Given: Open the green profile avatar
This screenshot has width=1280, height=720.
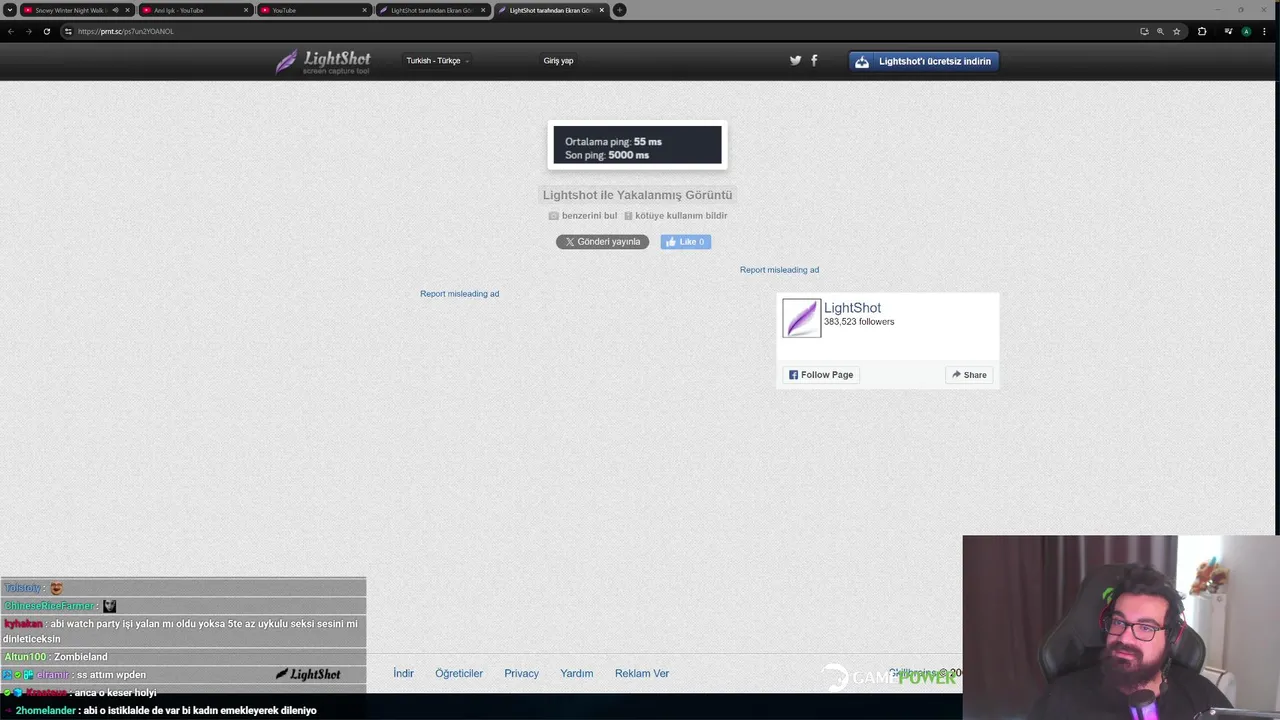Looking at the screenshot, I should click(x=1246, y=31).
